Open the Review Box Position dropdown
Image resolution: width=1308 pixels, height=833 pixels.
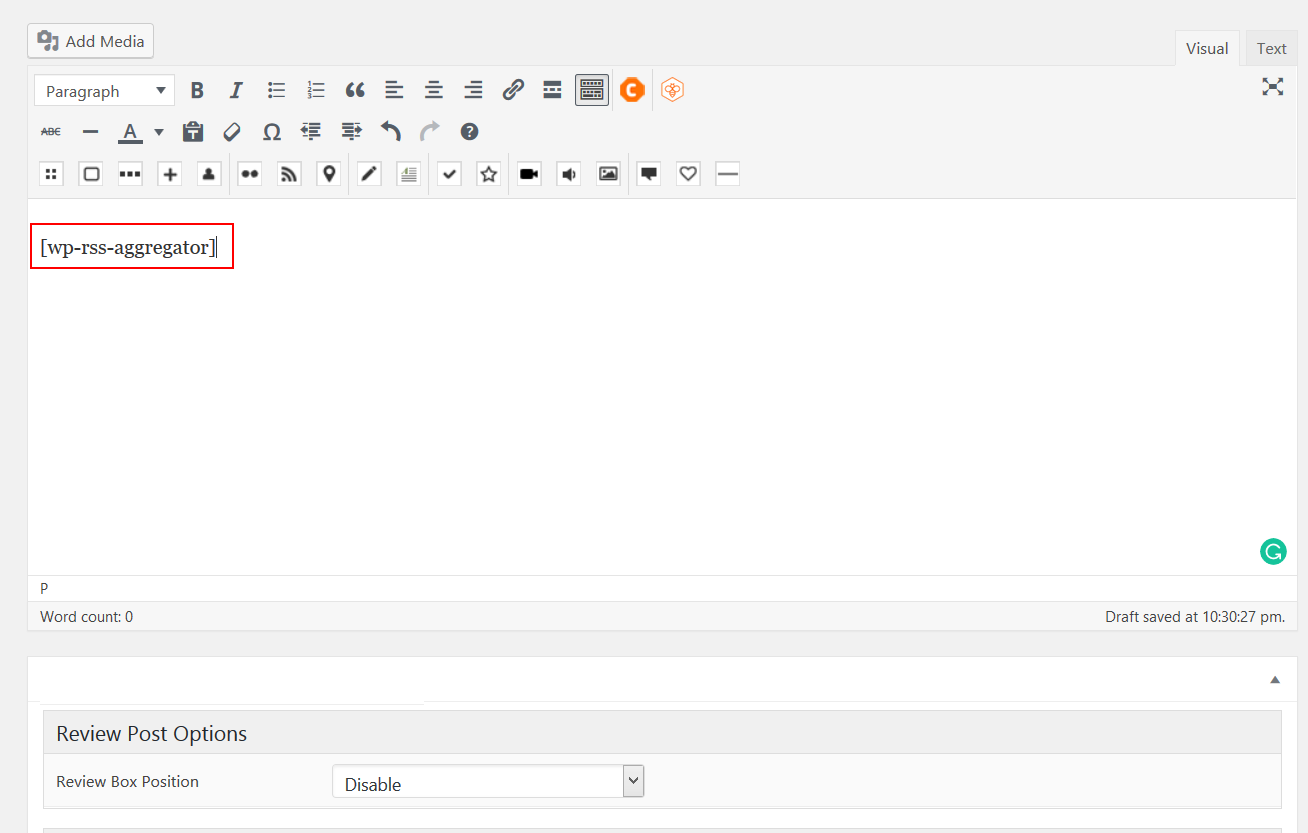coord(488,781)
